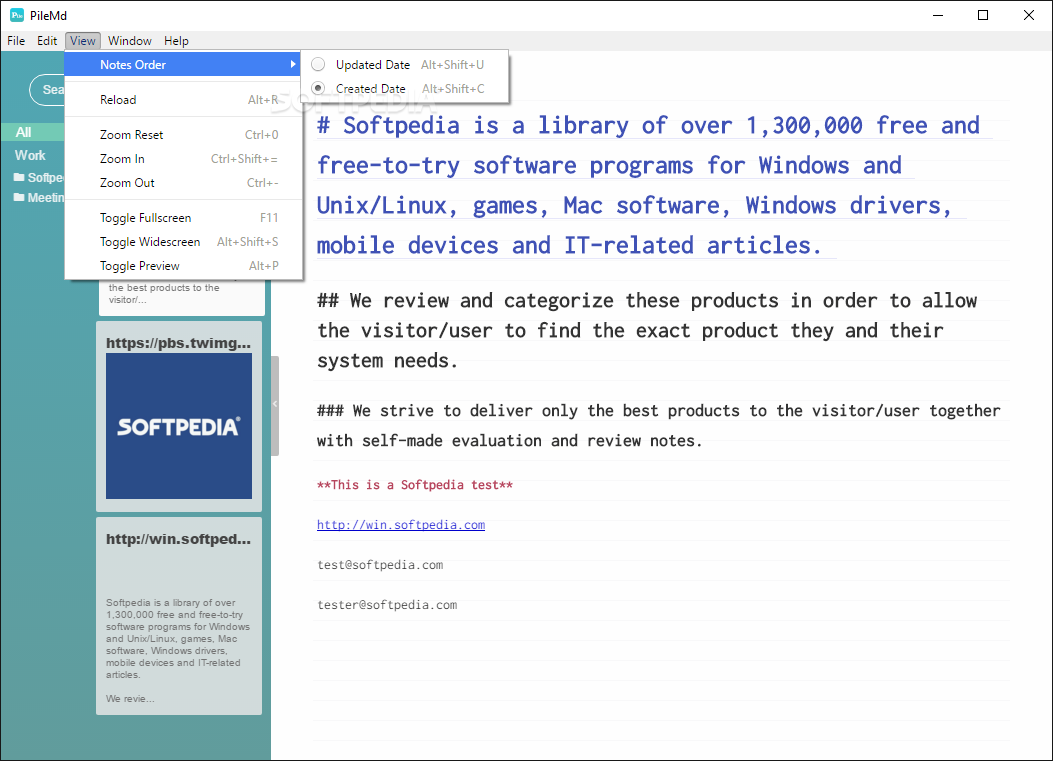The height and width of the screenshot is (761, 1053).
Task: Click the Softpedia folder icon
Action: 19,177
